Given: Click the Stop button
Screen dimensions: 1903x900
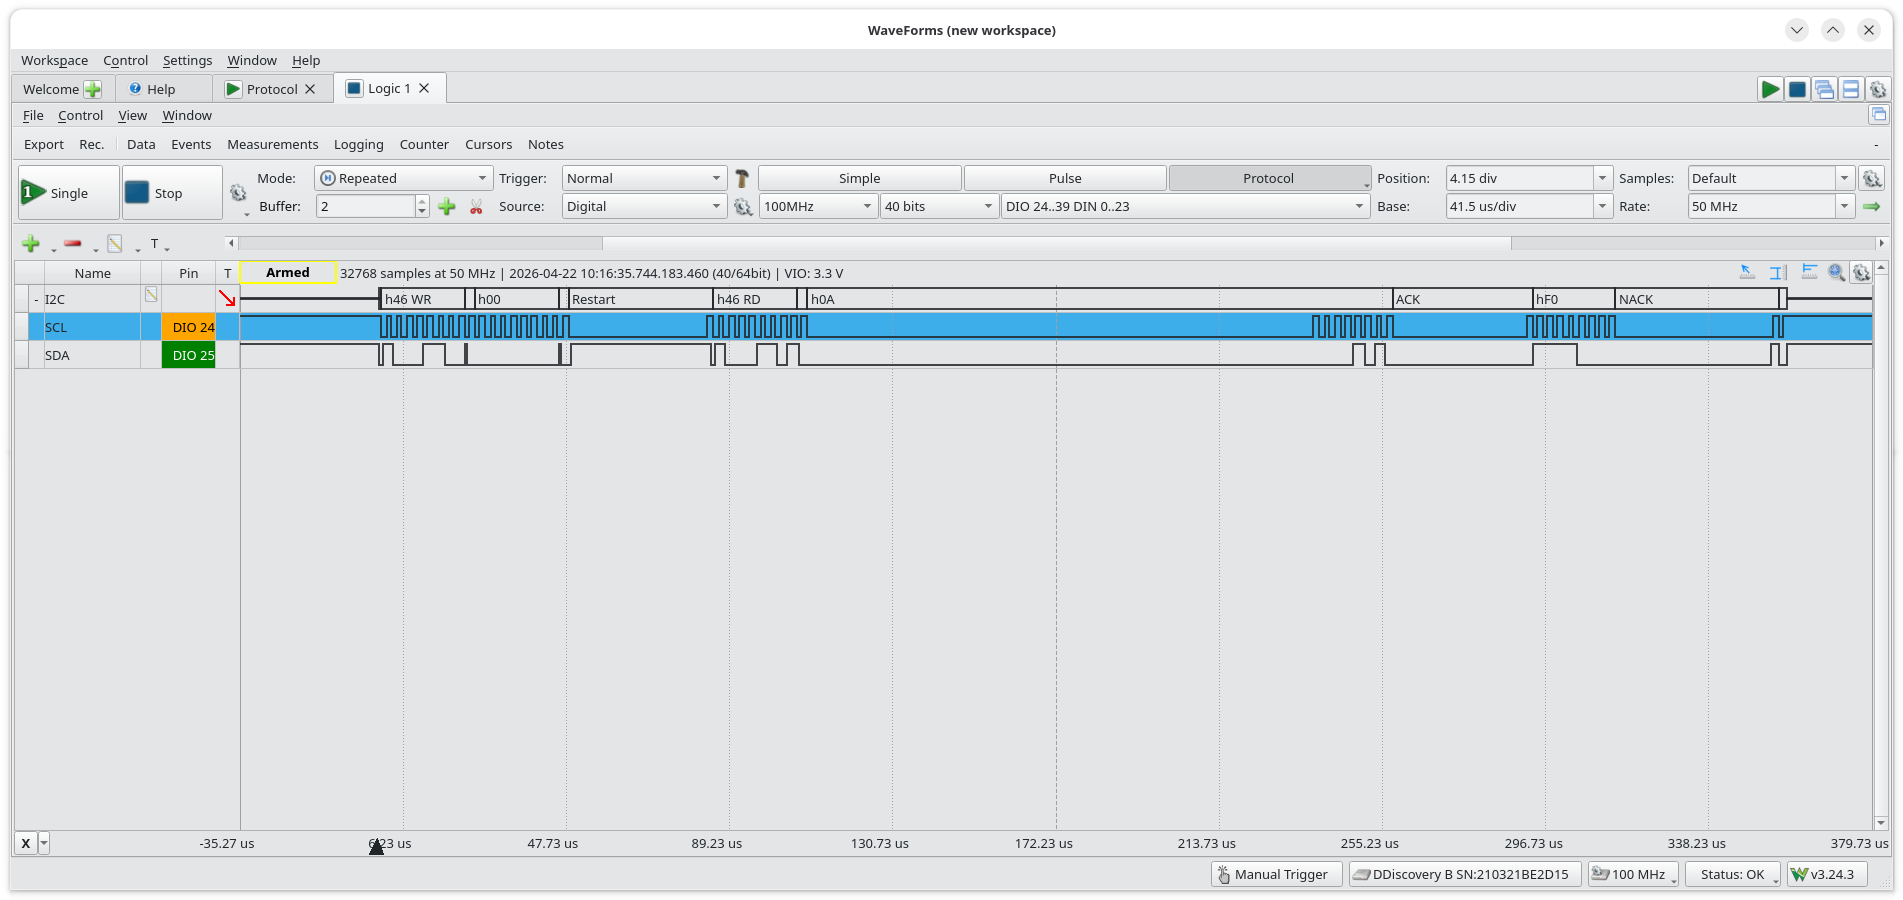Looking at the screenshot, I should [x=172, y=193].
